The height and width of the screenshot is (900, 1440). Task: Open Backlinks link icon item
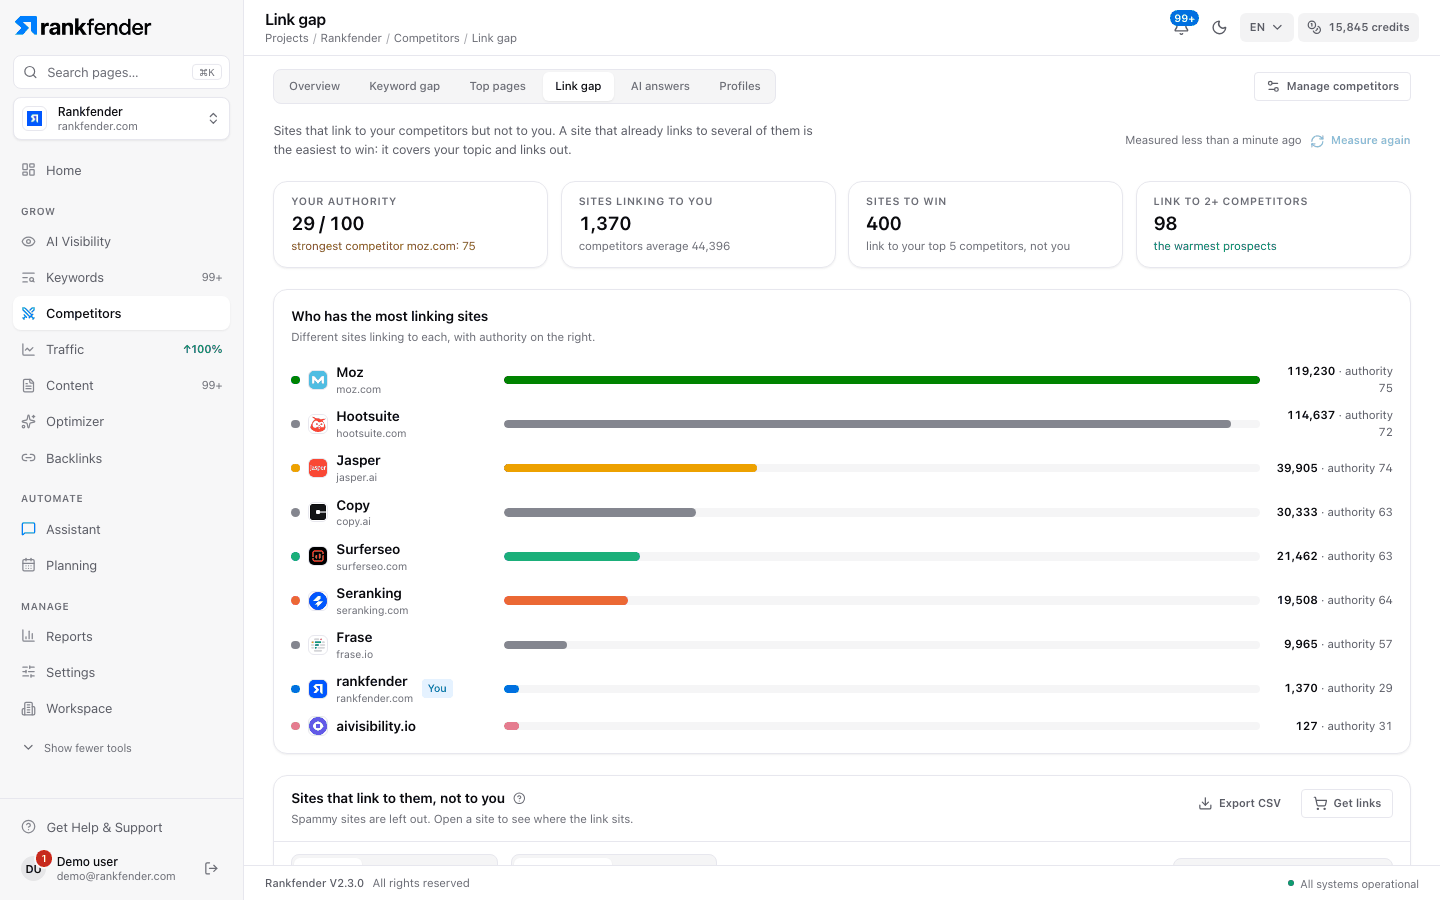pyautogui.click(x=121, y=458)
